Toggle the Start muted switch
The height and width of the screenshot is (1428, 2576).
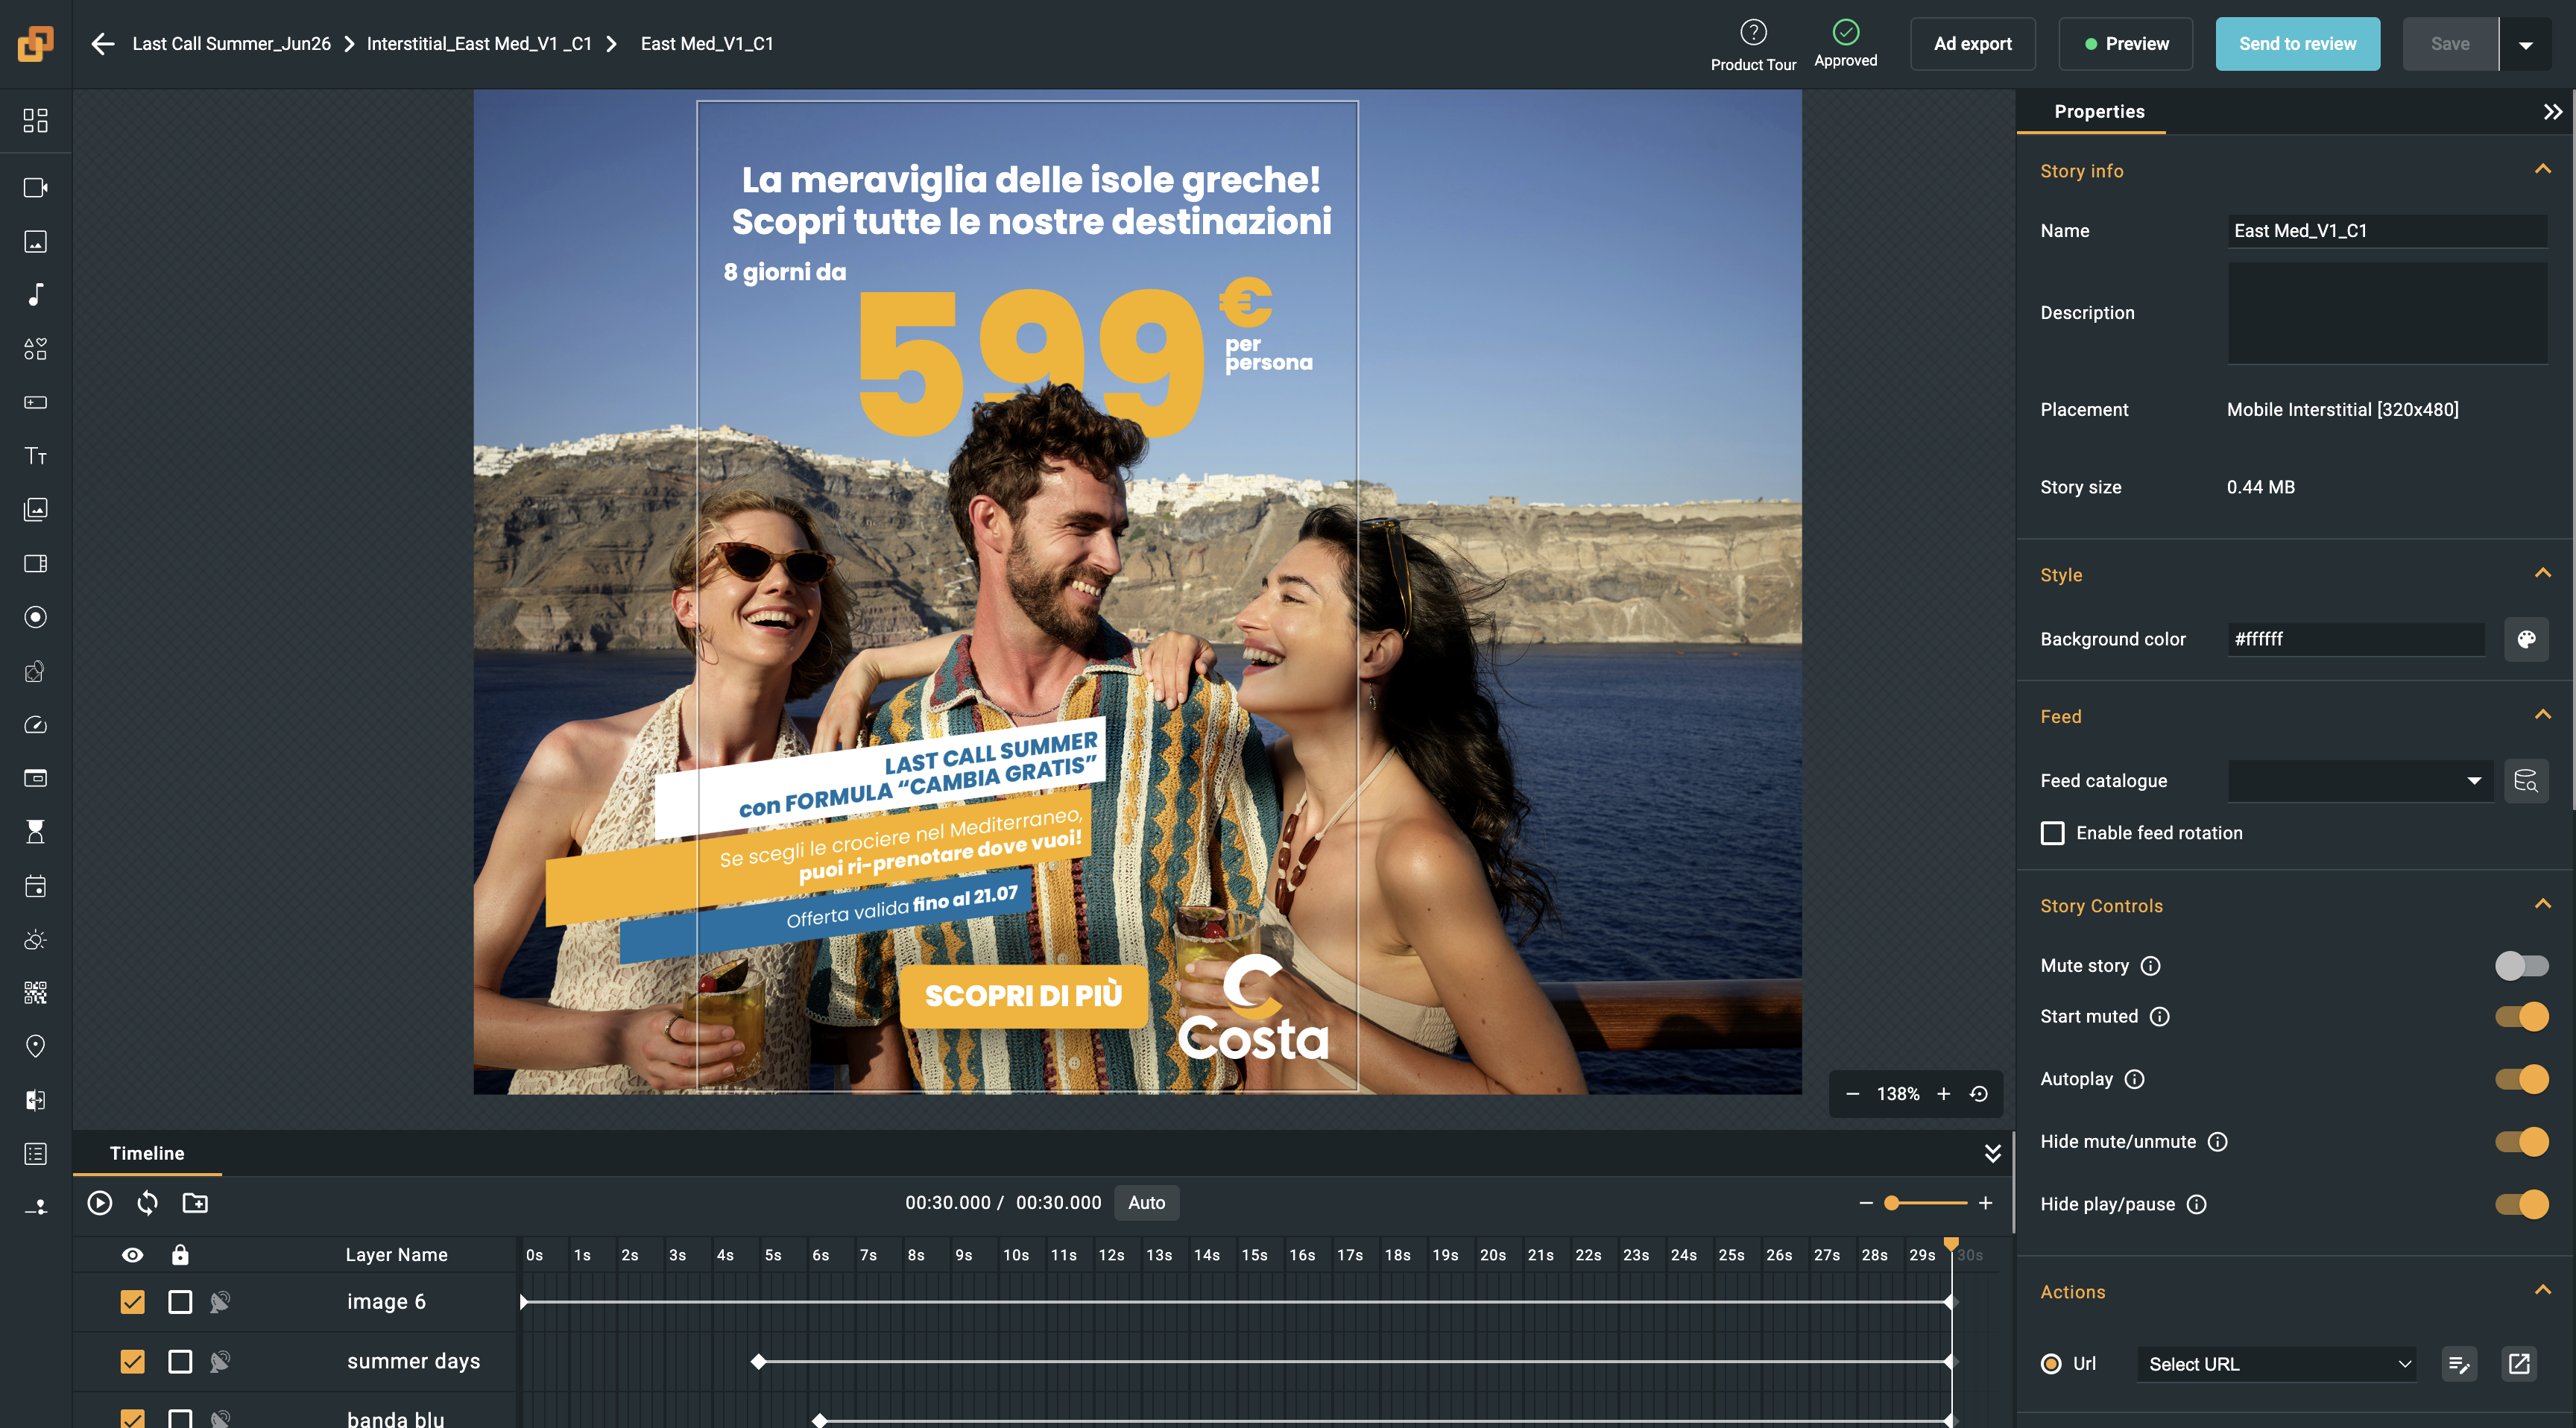2521,1016
